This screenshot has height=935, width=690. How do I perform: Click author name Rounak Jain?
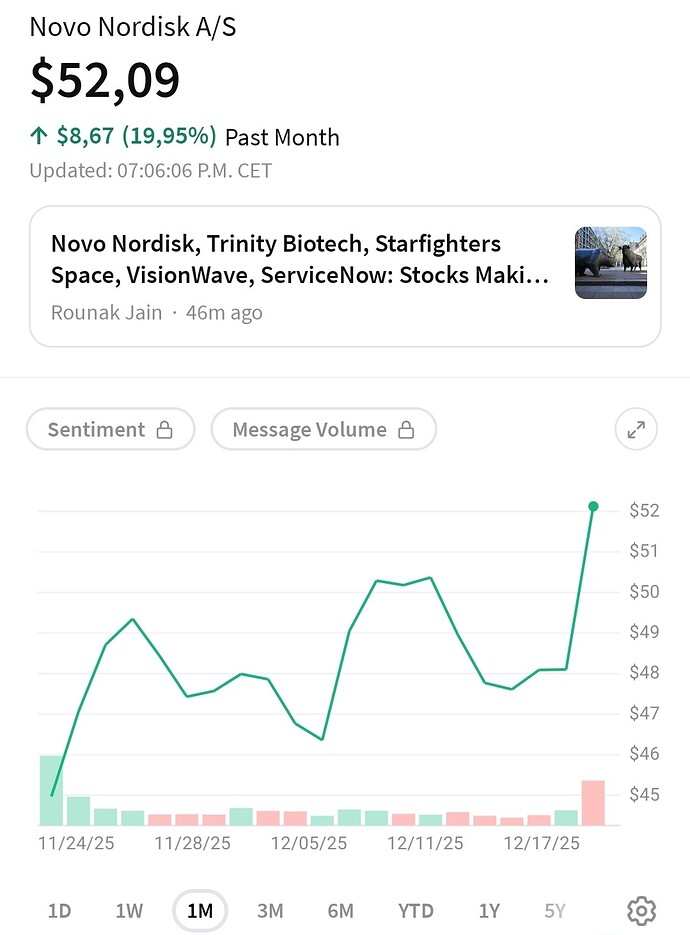pos(106,312)
